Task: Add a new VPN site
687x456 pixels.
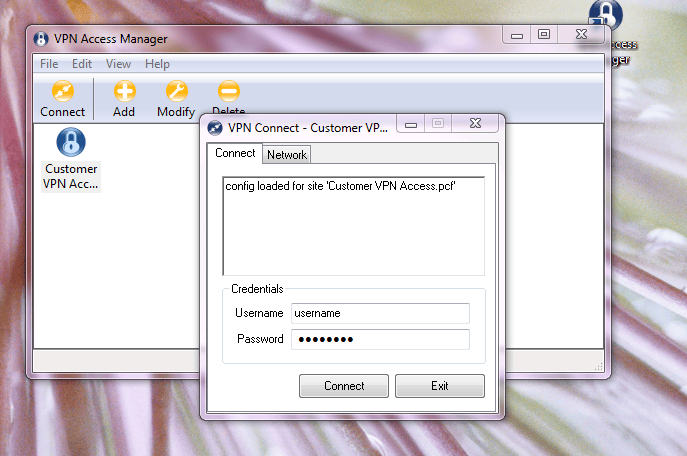Action: tap(124, 99)
